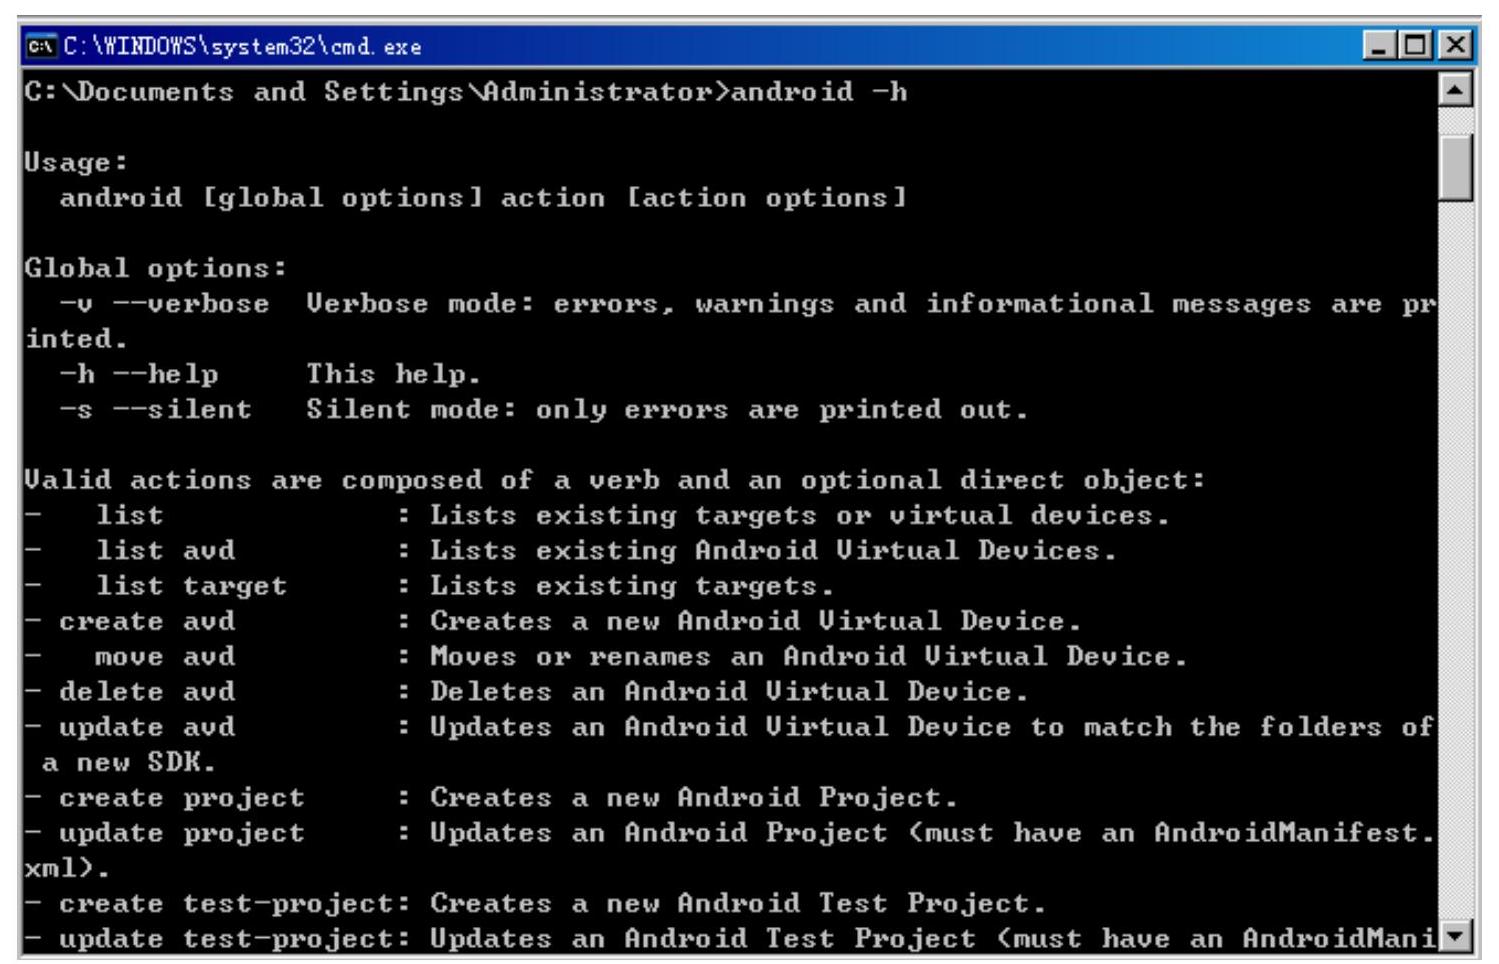The height and width of the screenshot is (964, 1499).
Task: Click the "create project" action entry
Action: click(x=181, y=798)
